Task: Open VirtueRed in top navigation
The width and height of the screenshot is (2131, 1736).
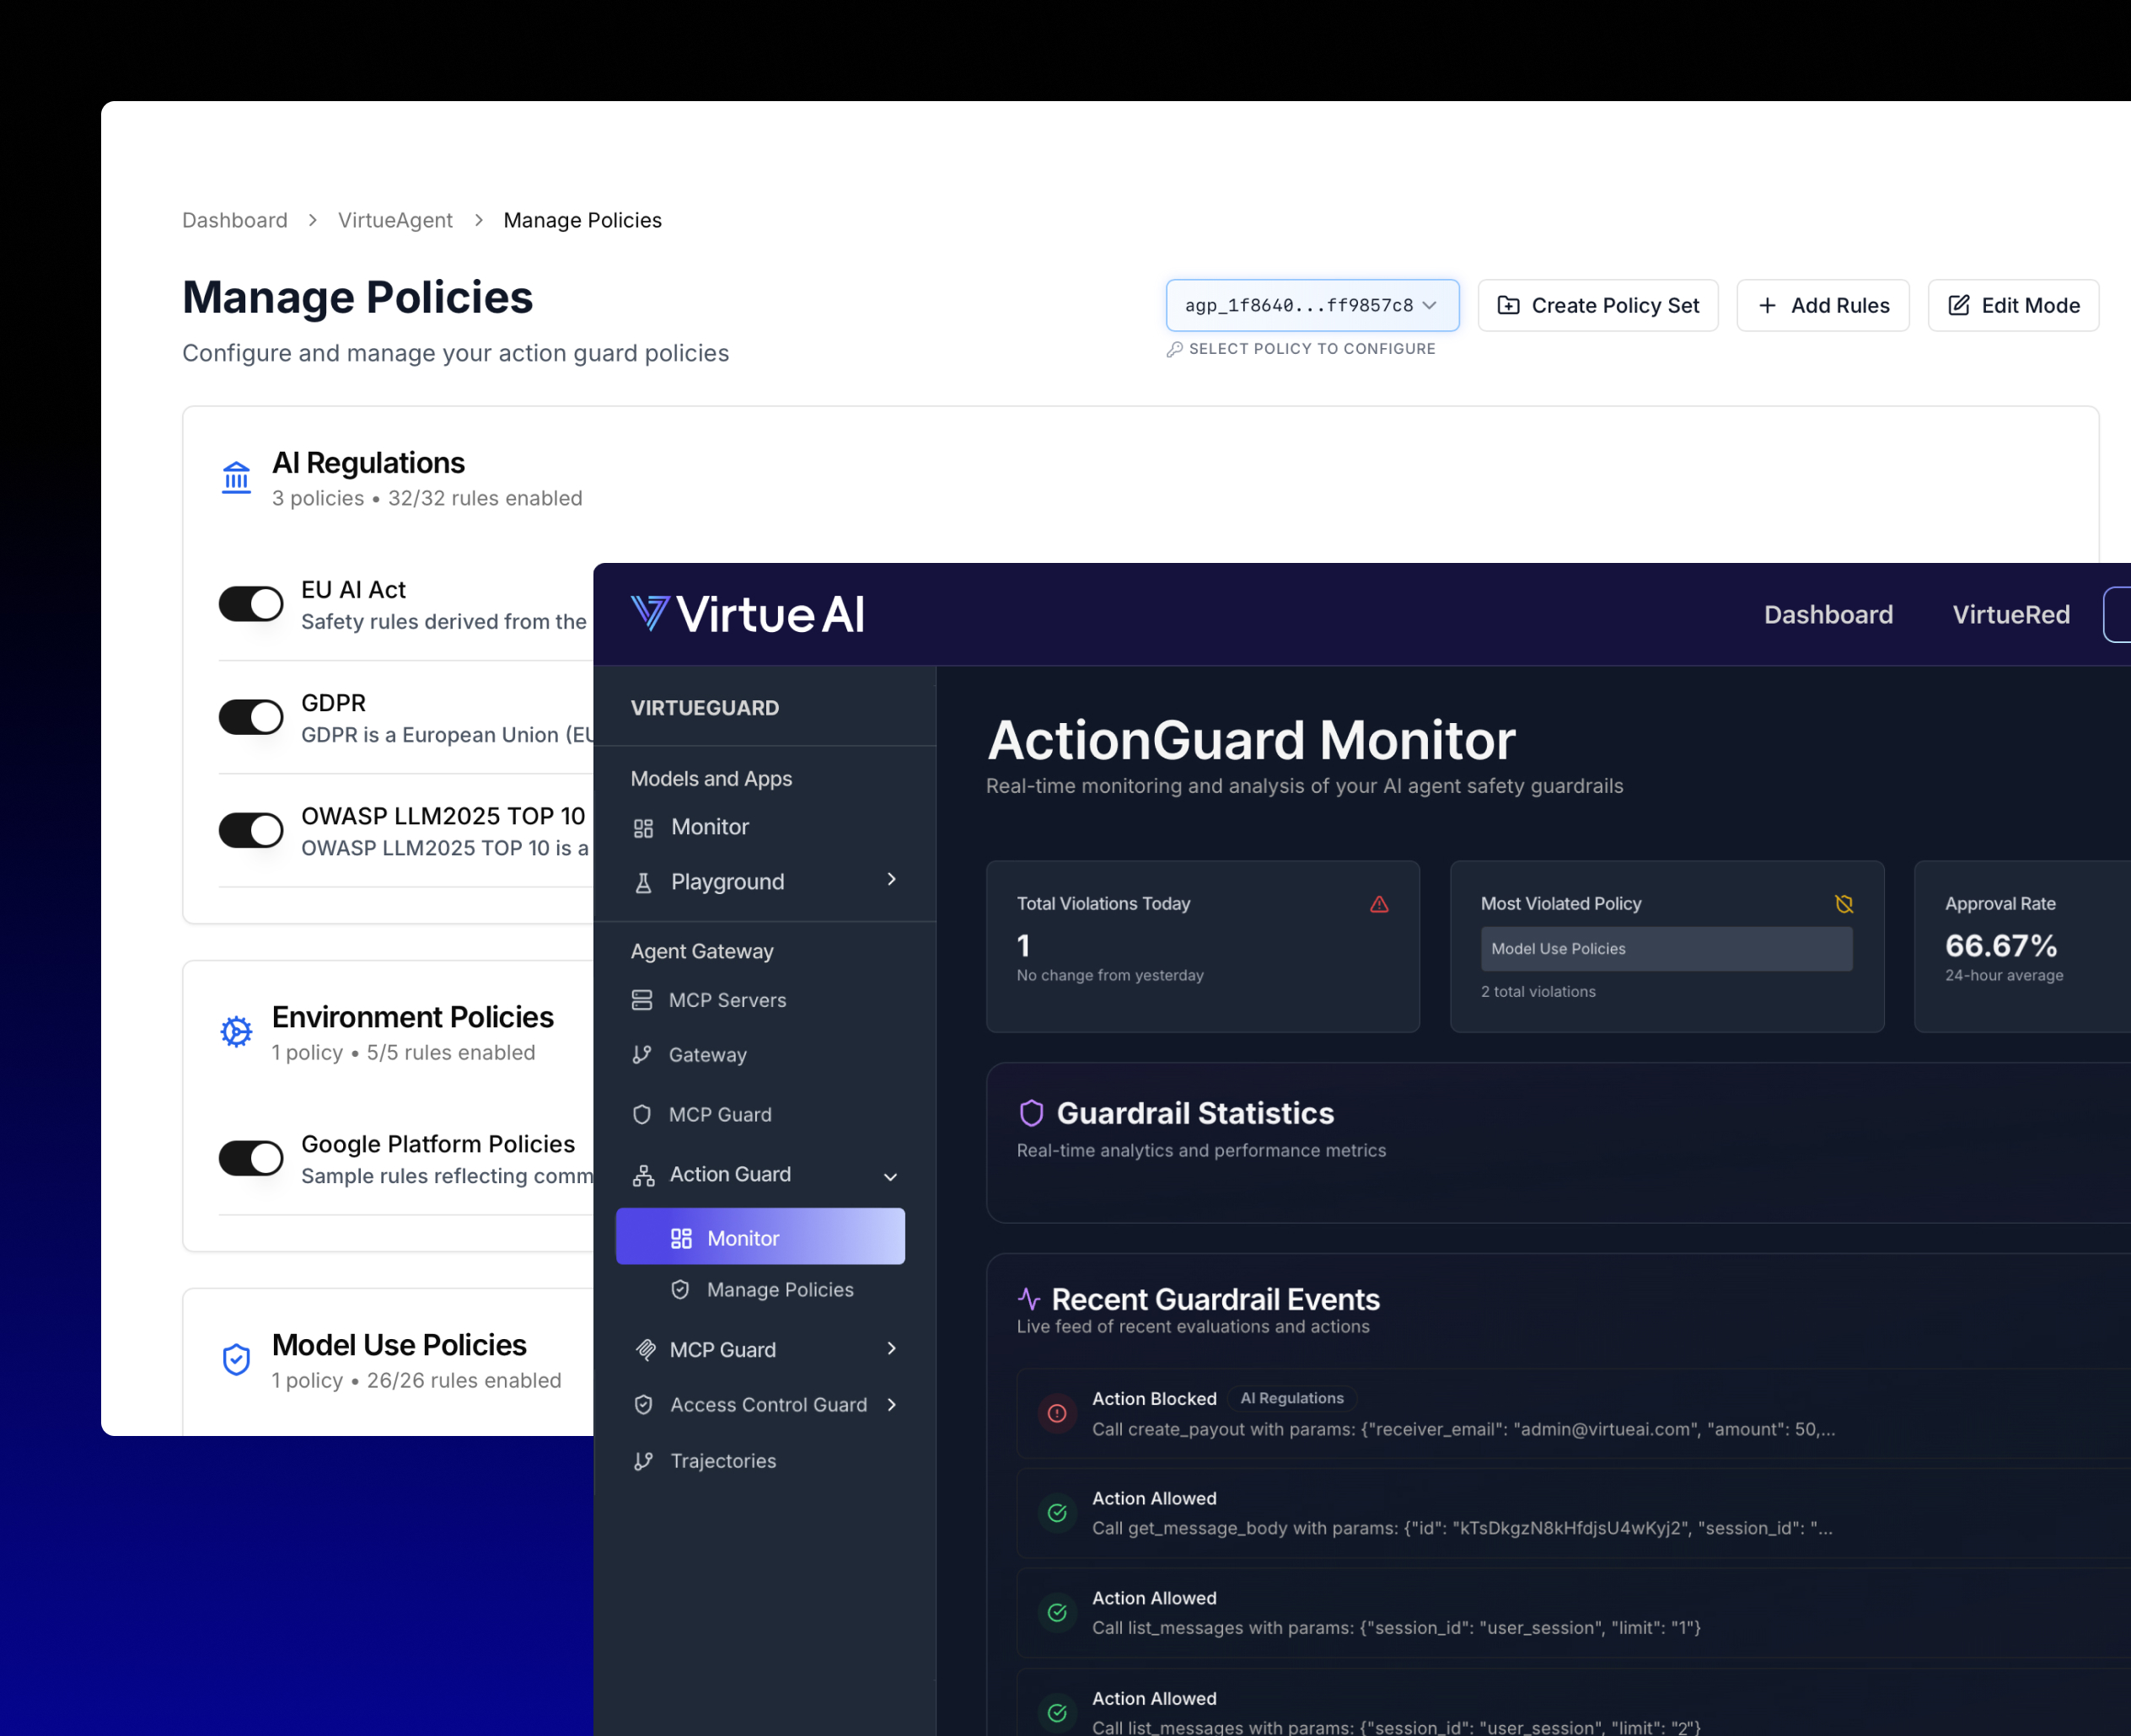Action: [x=2010, y=614]
